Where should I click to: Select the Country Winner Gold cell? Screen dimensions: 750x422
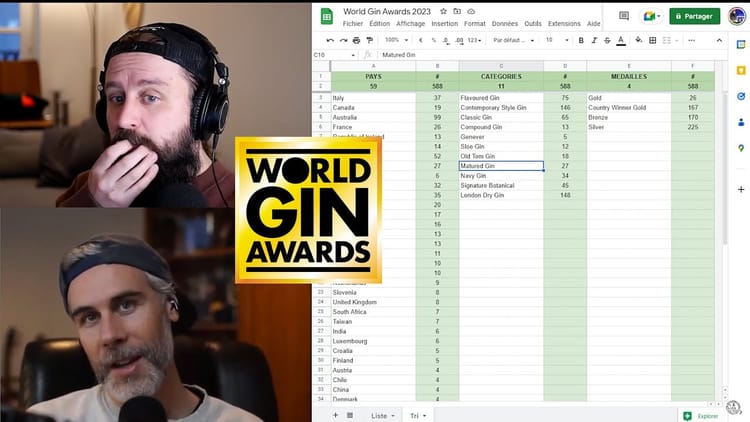click(629, 108)
